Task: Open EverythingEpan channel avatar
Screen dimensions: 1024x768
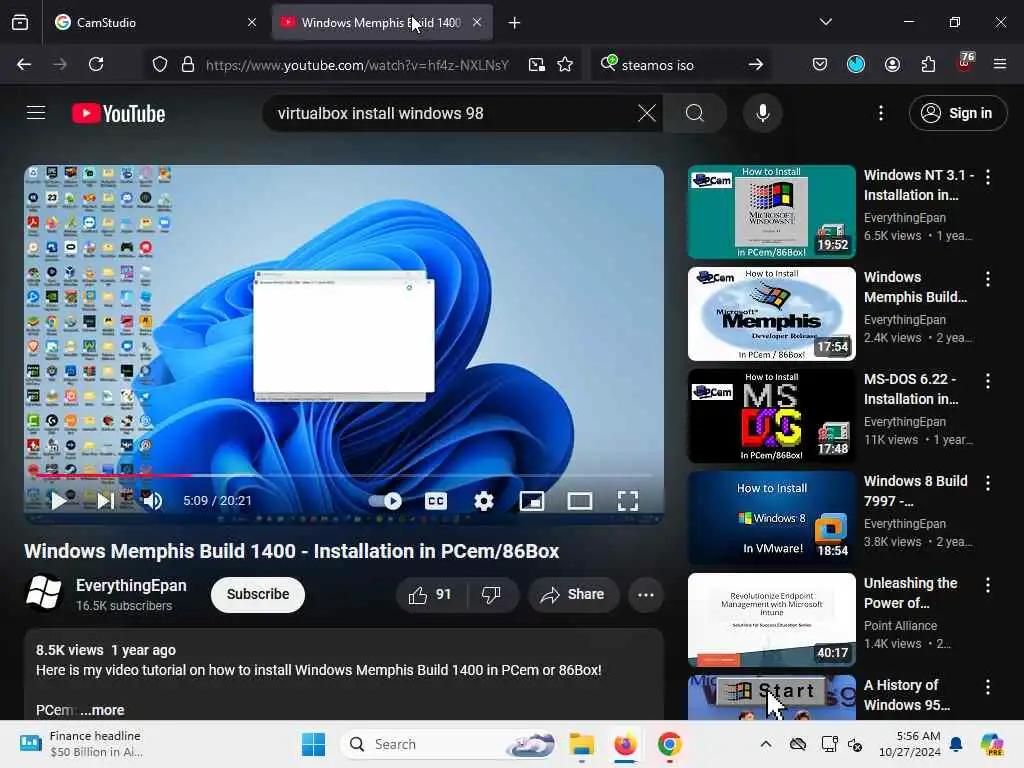Action: pos(44,593)
